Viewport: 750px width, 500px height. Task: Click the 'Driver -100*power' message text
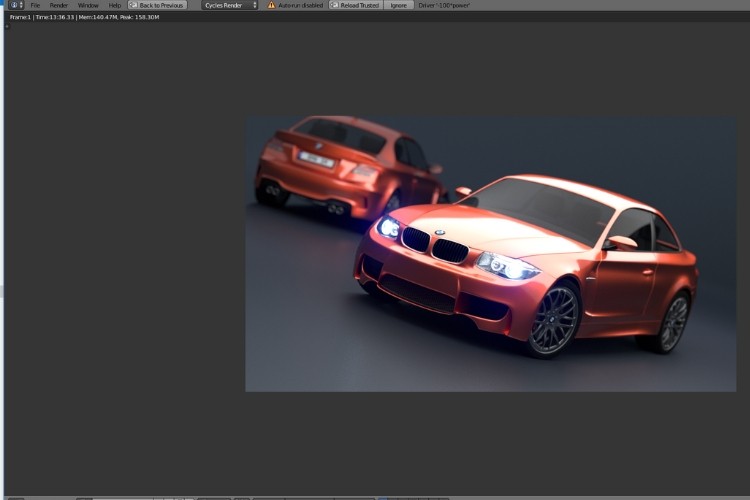pyautogui.click(x=444, y=5)
